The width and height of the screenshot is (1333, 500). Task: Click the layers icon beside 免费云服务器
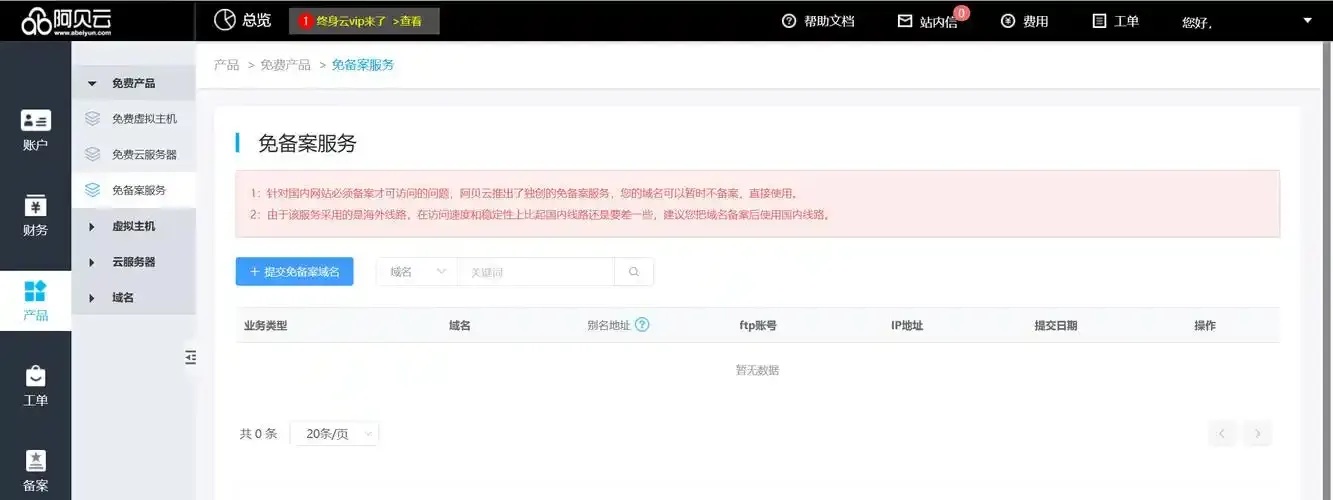click(92, 154)
